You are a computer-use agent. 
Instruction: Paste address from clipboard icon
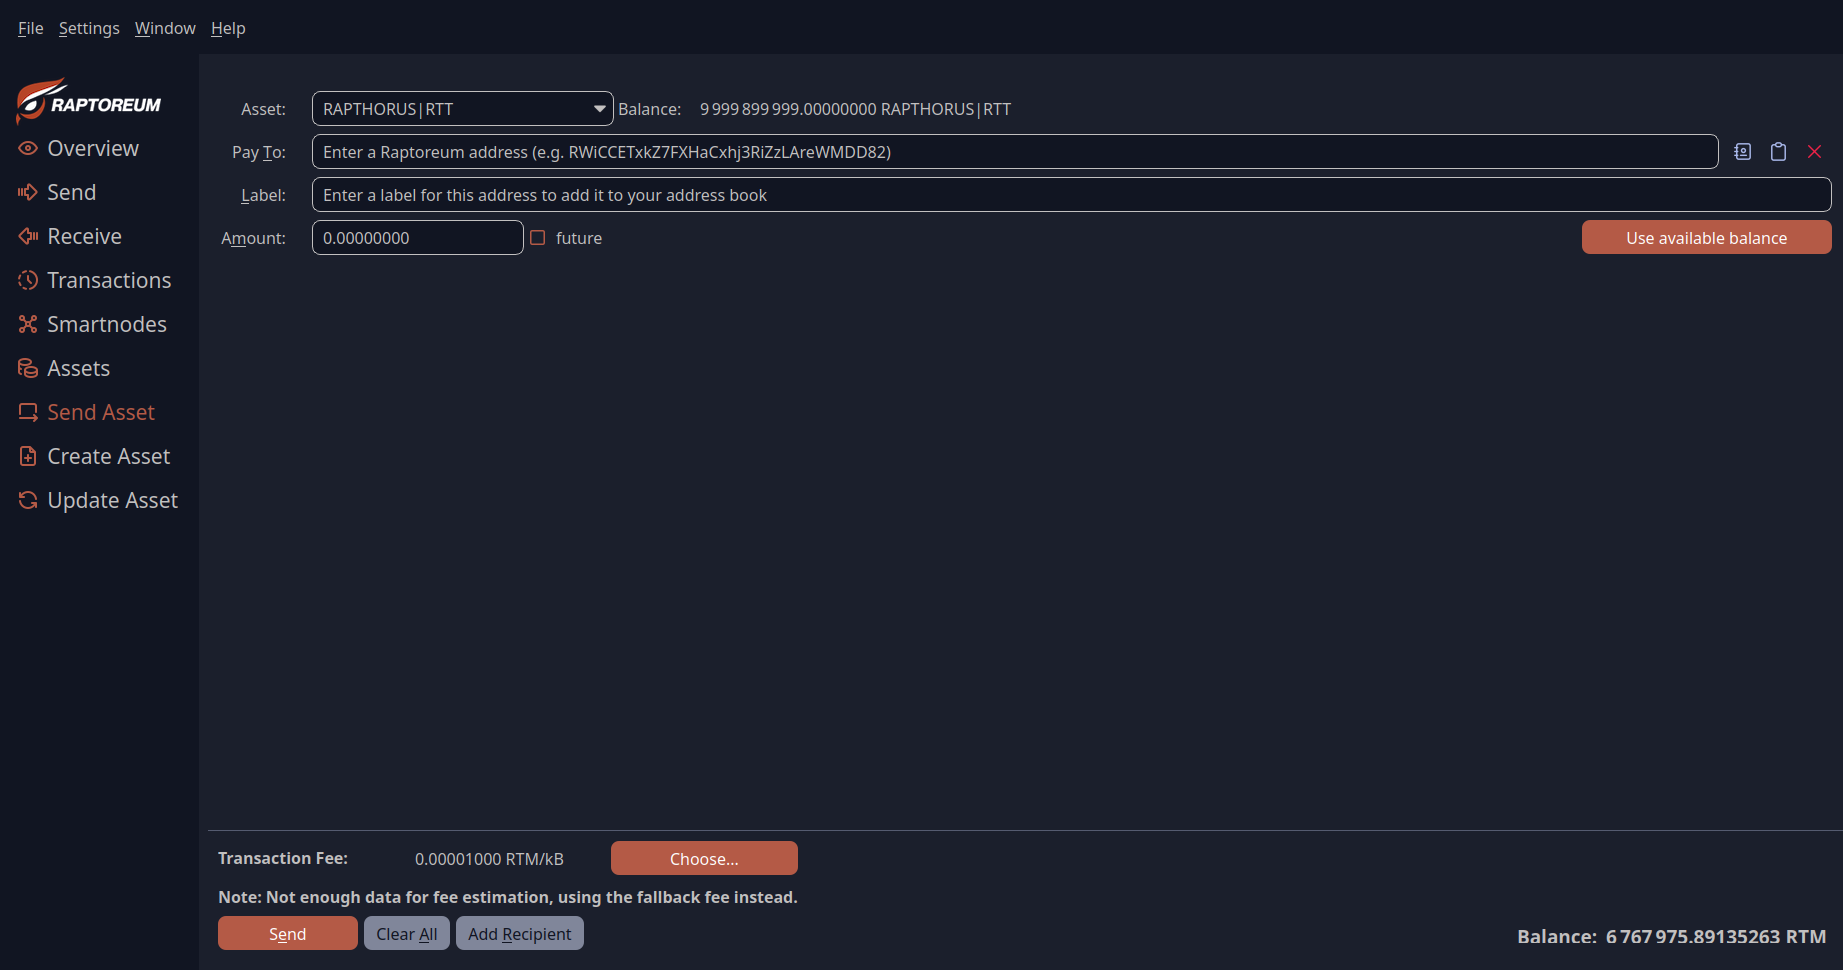click(1778, 152)
